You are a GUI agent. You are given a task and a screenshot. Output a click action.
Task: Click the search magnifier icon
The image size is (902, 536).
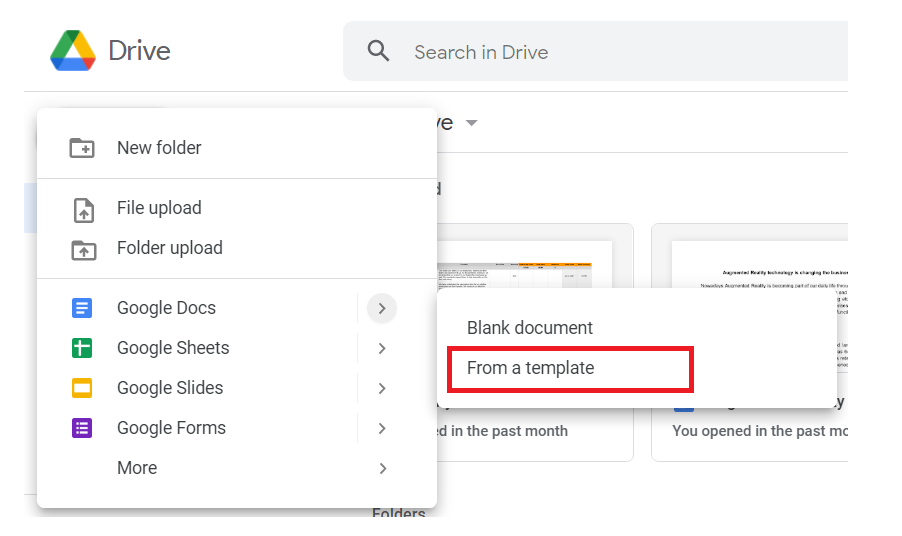tap(379, 51)
